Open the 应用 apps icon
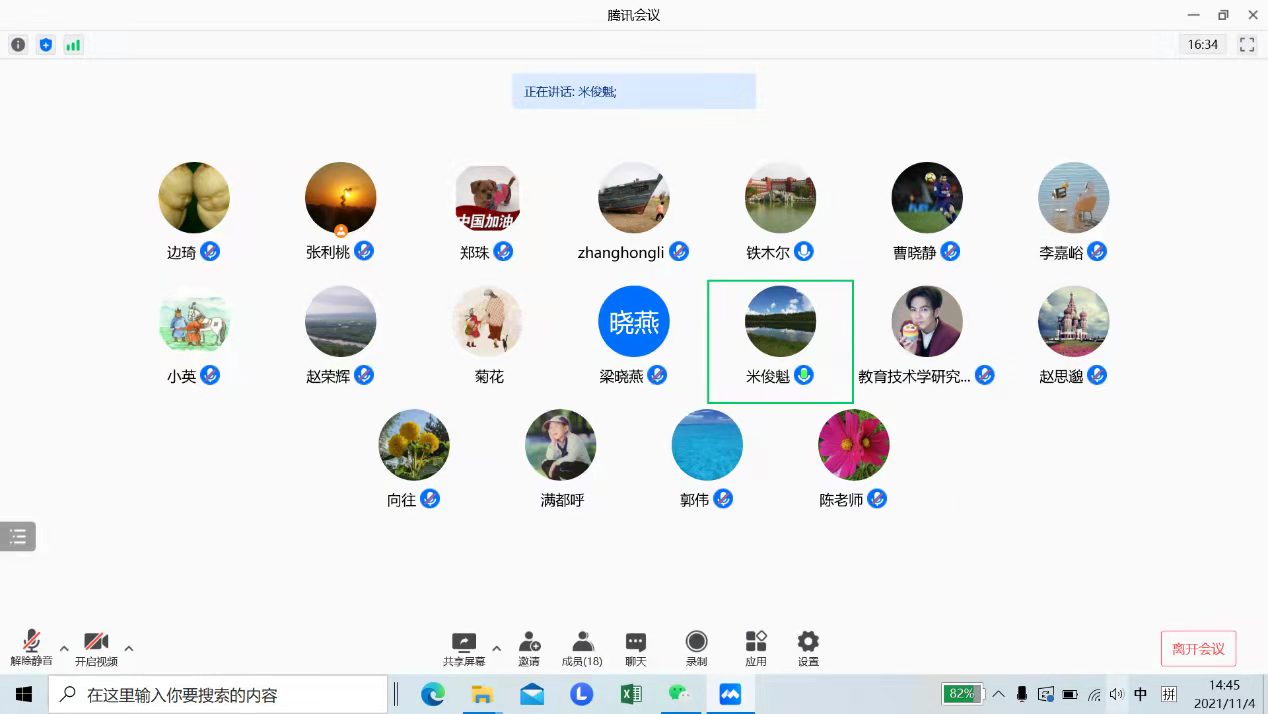This screenshot has height=714, width=1268. point(756,648)
